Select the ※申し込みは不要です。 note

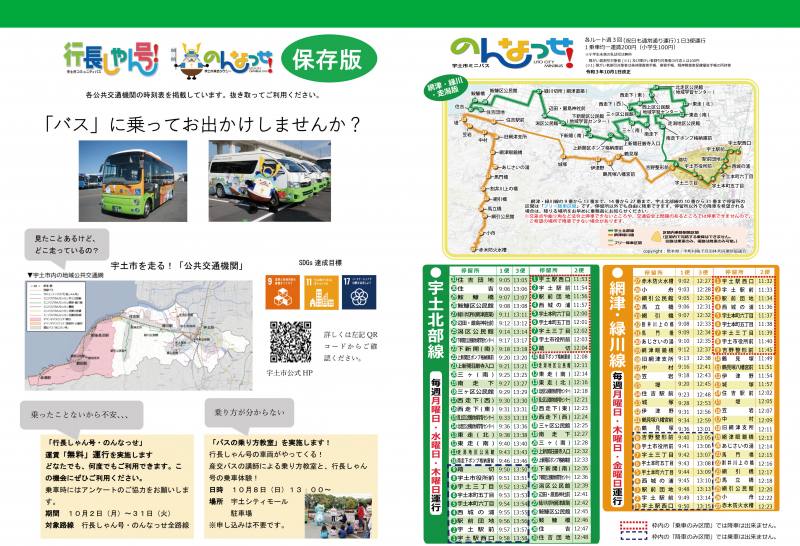[x=246, y=525]
